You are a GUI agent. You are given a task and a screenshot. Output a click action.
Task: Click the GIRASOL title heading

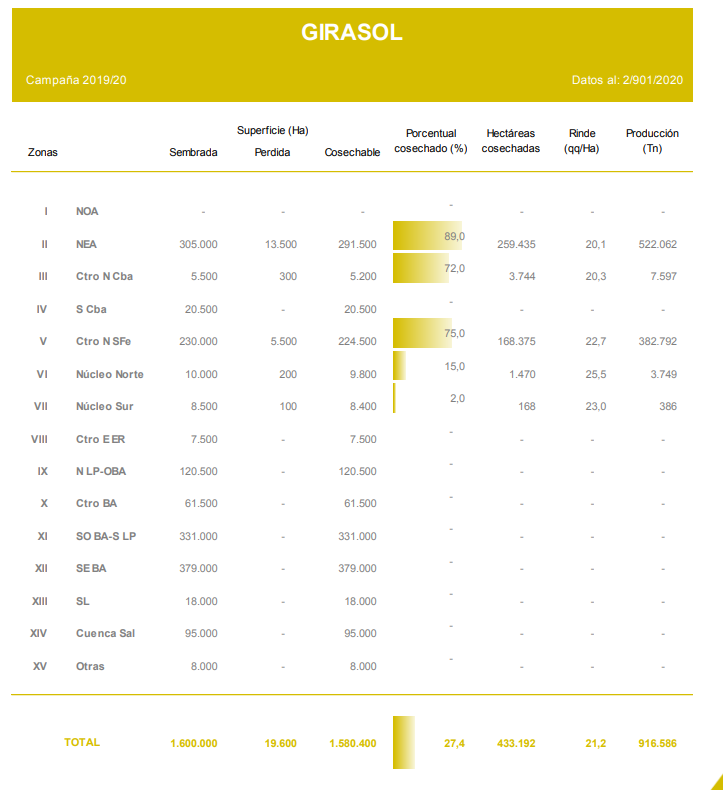point(352,33)
